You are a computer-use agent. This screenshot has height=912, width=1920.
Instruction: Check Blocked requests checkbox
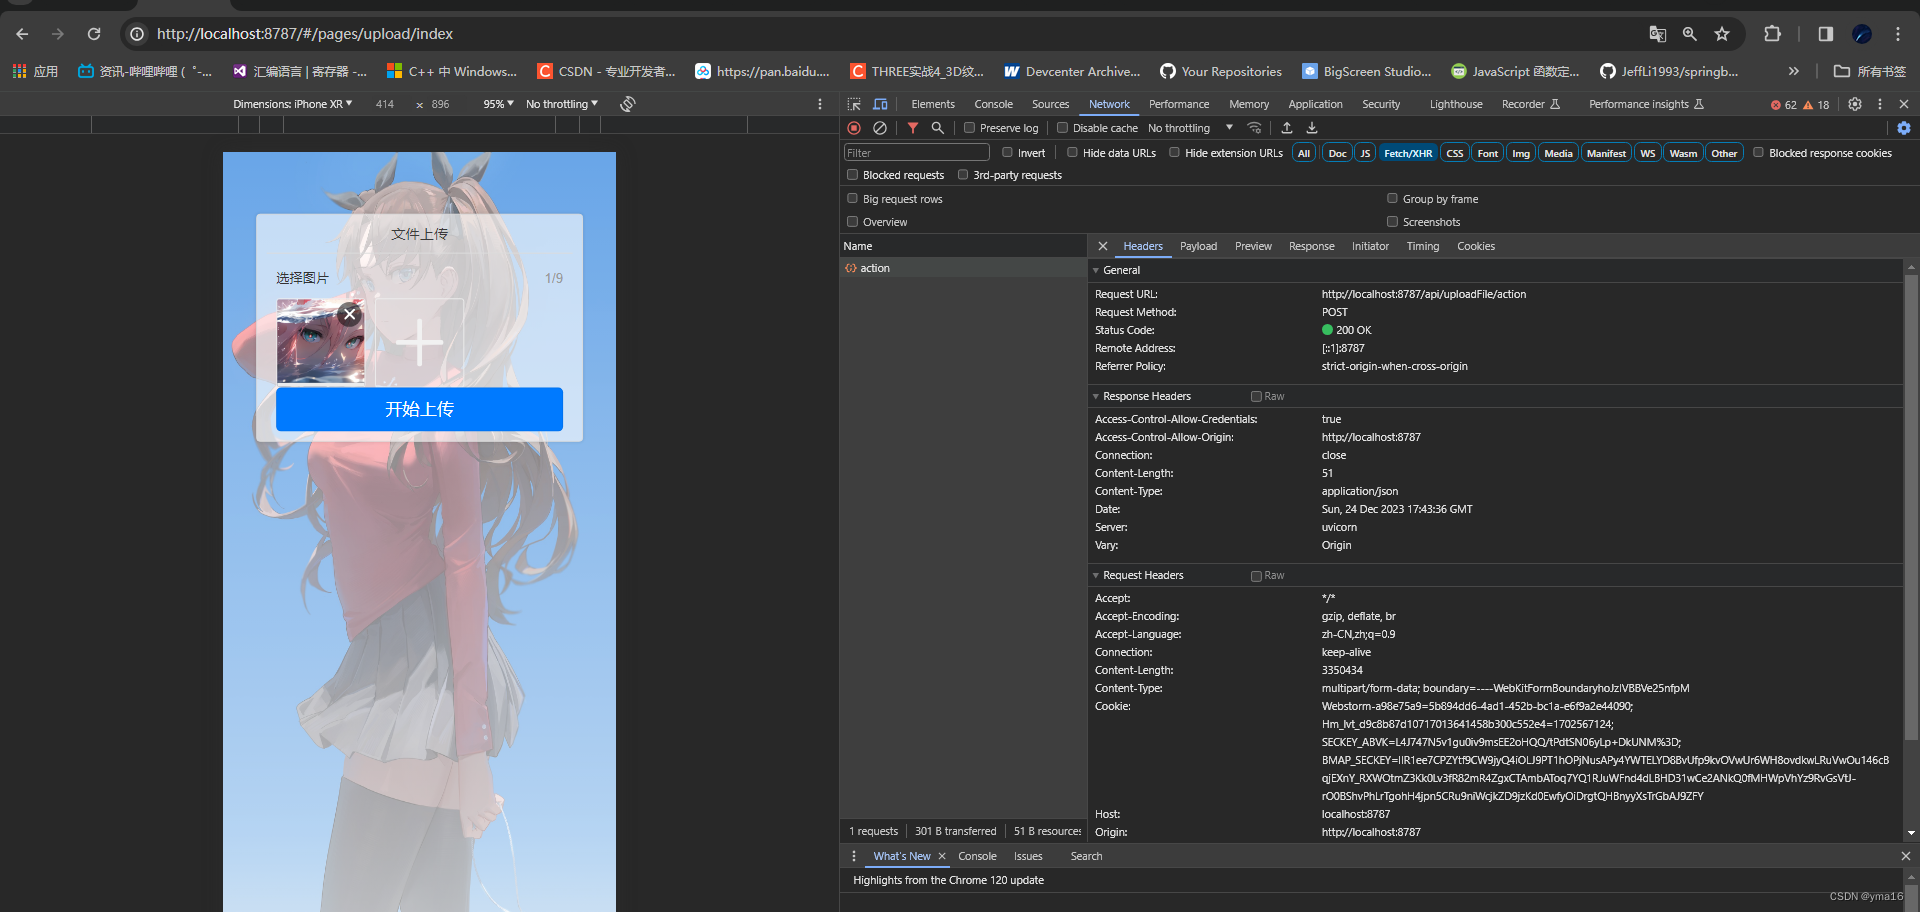(x=853, y=175)
